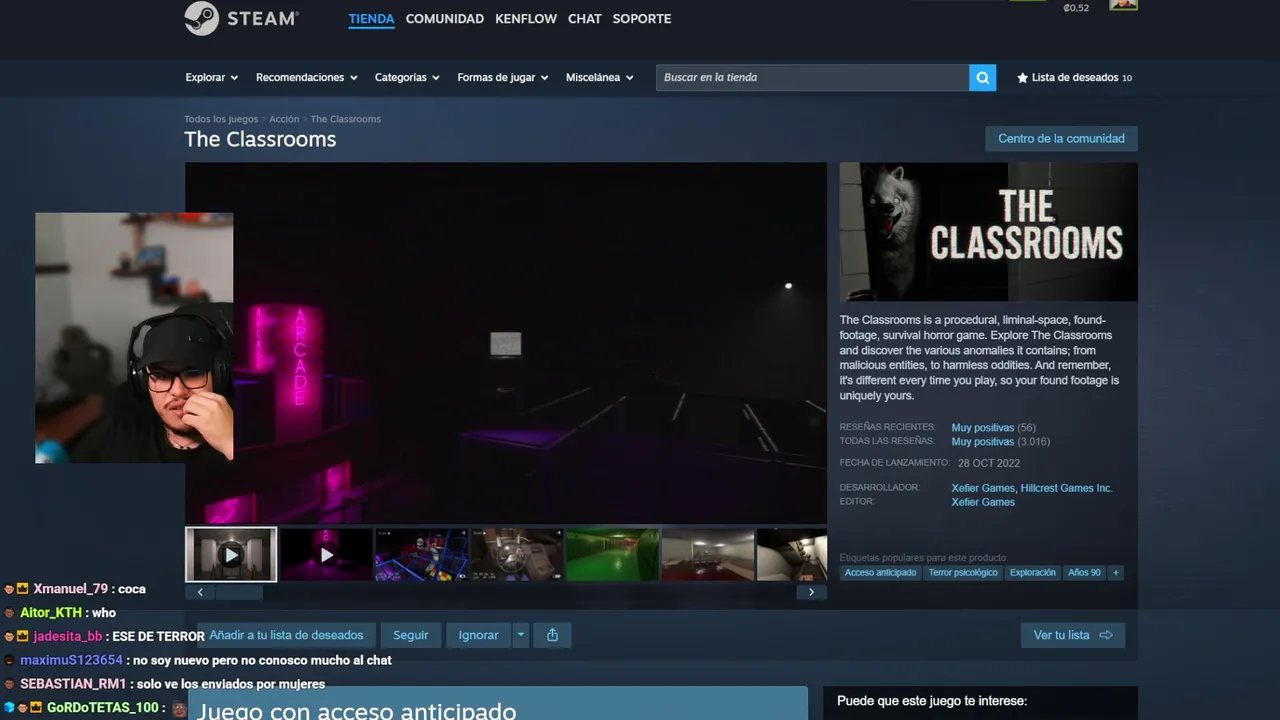Open Centro de la comunidad
The height and width of the screenshot is (720, 1280).
[x=1061, y=139]
